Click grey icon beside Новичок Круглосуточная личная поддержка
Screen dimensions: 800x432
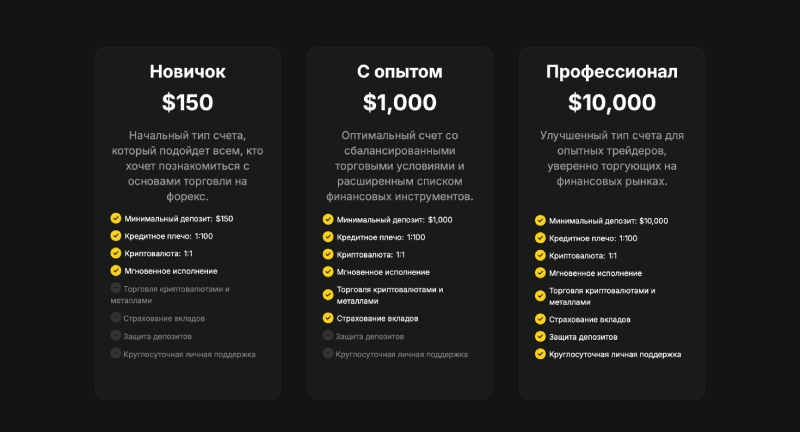116,353
